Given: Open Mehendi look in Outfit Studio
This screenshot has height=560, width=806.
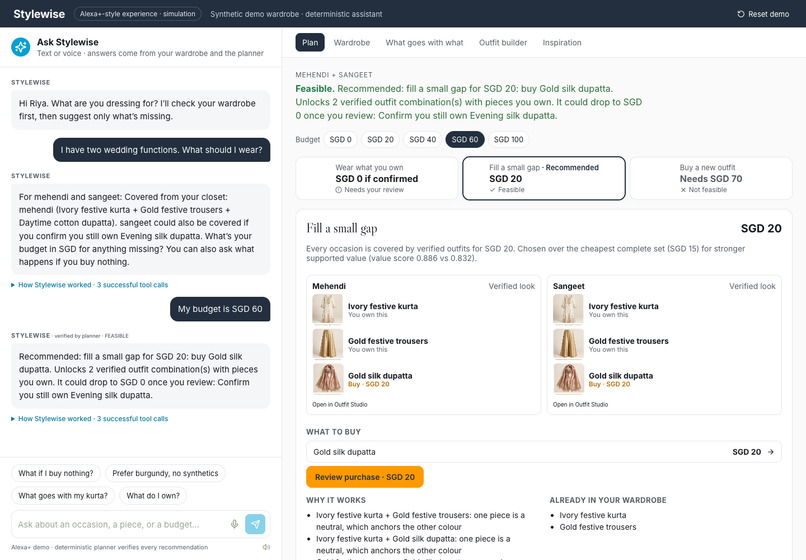Looking at the screenshot, I should [340, 405].
